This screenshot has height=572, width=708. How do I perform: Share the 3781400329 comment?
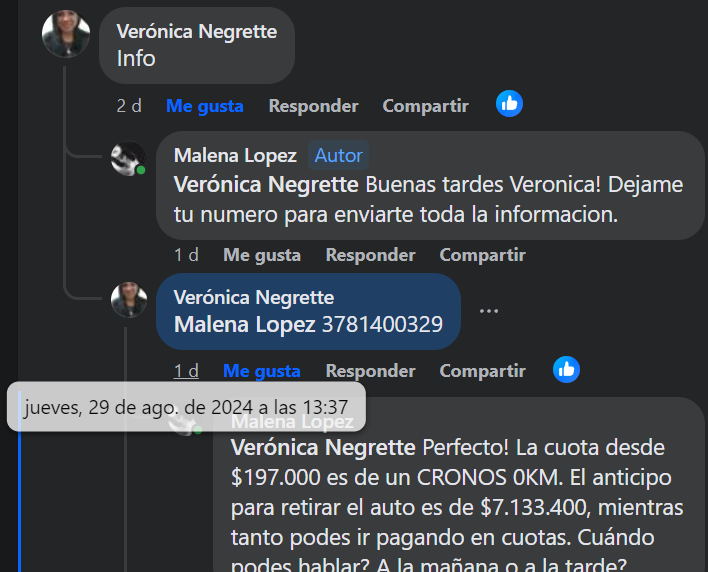pyautogui.click(x=482, y=371)
